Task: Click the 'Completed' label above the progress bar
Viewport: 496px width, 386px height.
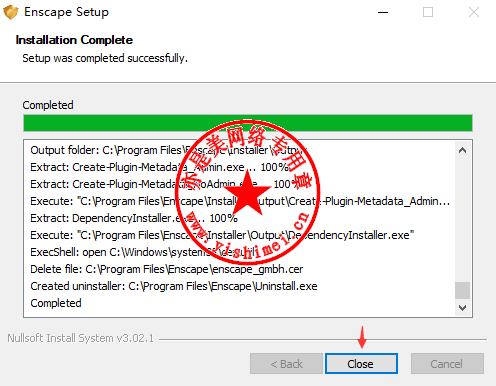Action: pos(48,105)
